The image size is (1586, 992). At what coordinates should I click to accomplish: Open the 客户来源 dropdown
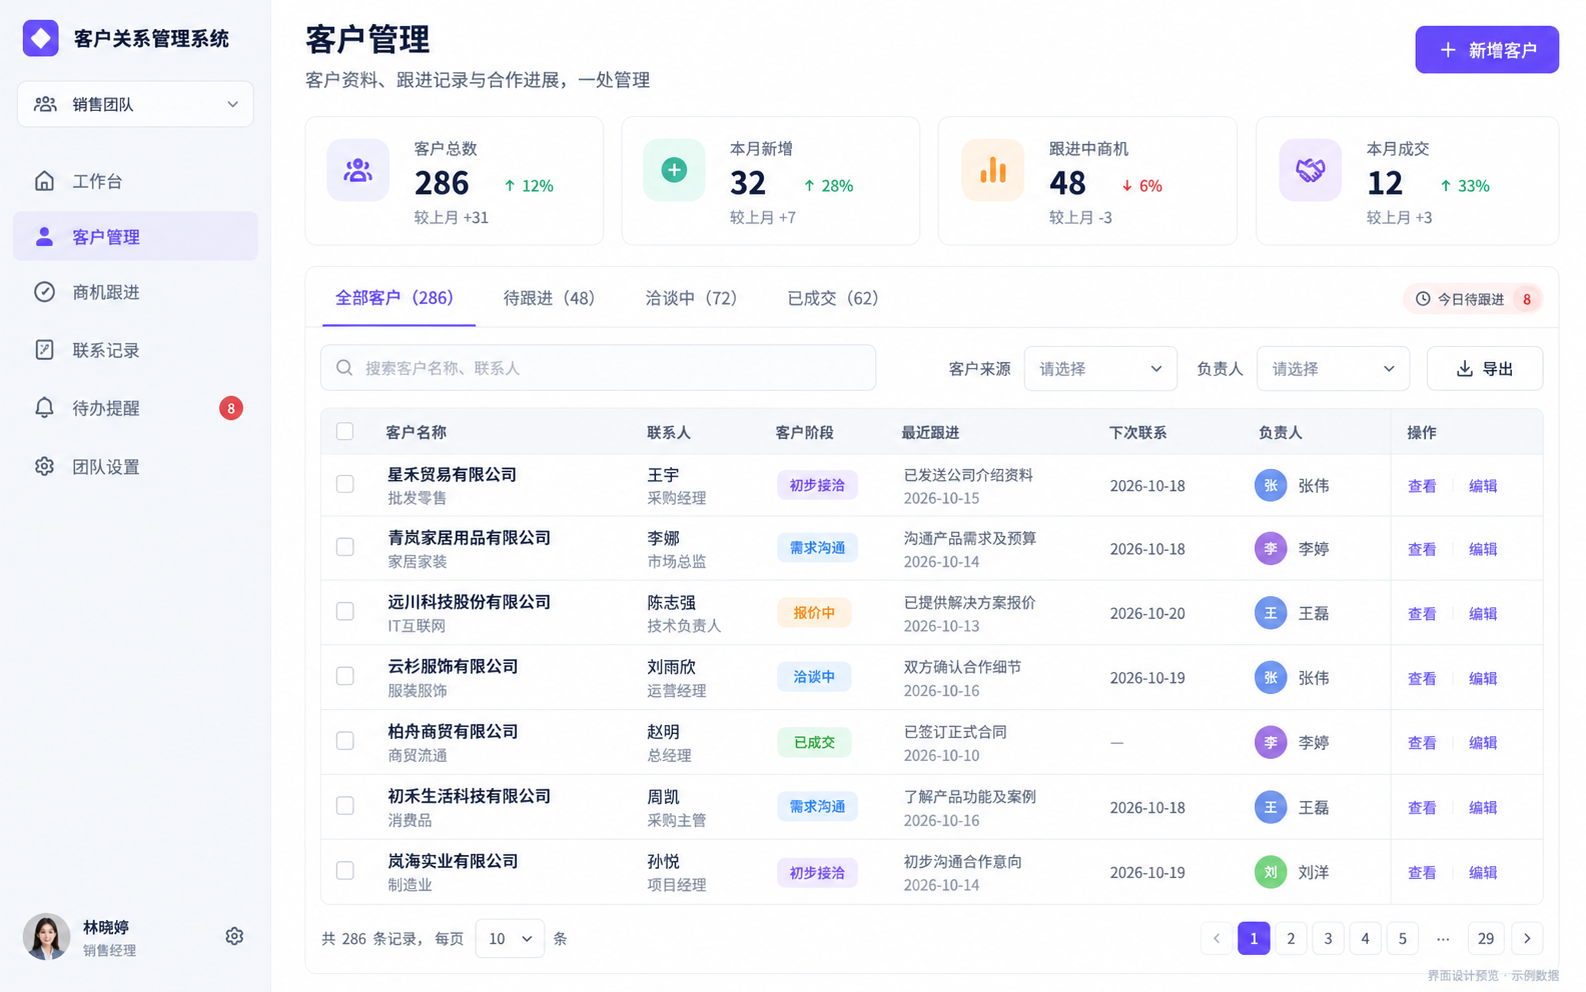1100,369
